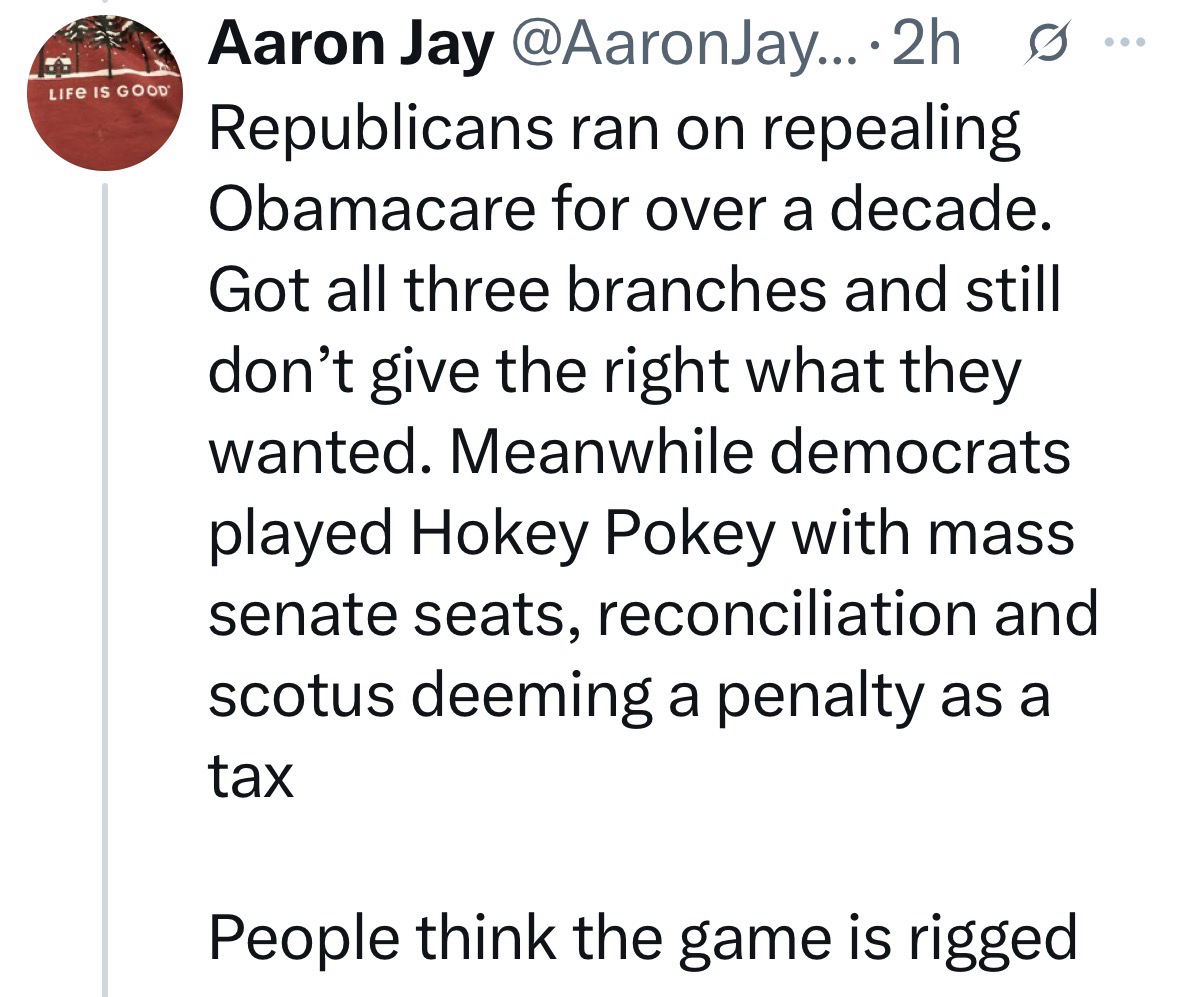Viewport: 1179px width, 997px height.
Task: Click the display name Aaron Jay
Action: 349,46
